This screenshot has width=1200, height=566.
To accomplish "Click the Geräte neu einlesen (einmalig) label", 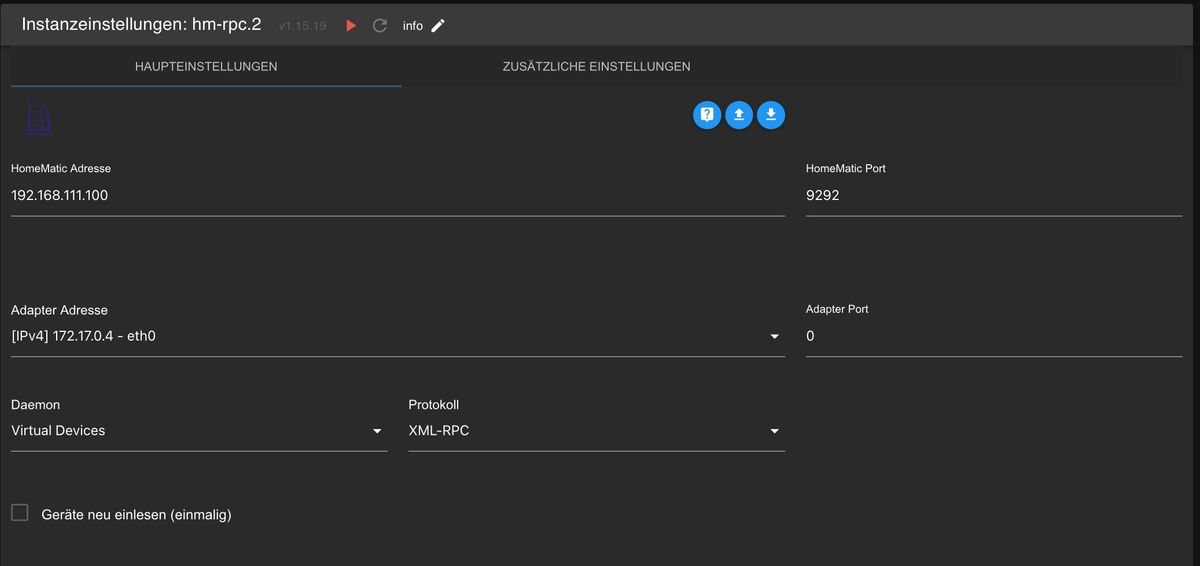I will 136,515.
